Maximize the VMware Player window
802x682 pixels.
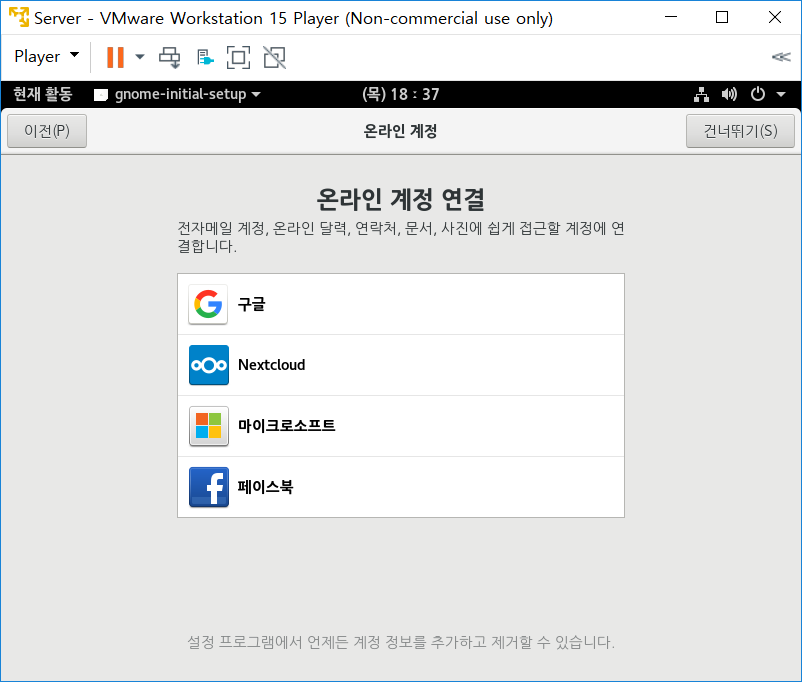point(722,17)
